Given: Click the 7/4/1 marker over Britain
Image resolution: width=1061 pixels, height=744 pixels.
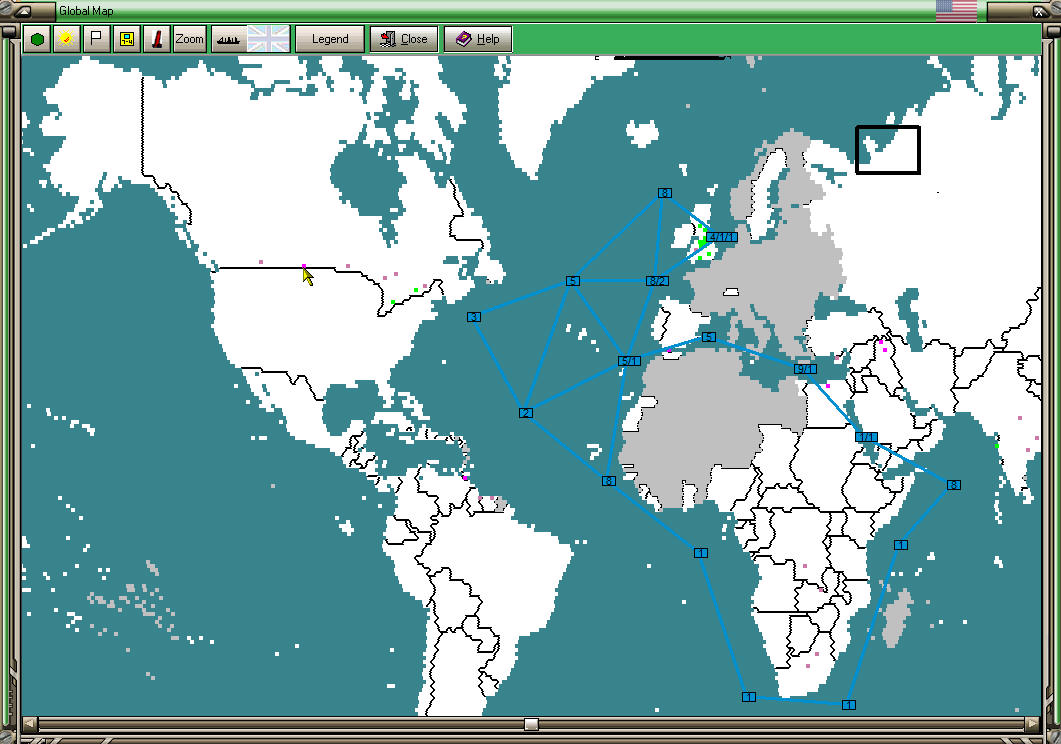Looking at the screenshot, I should (723, 237).
